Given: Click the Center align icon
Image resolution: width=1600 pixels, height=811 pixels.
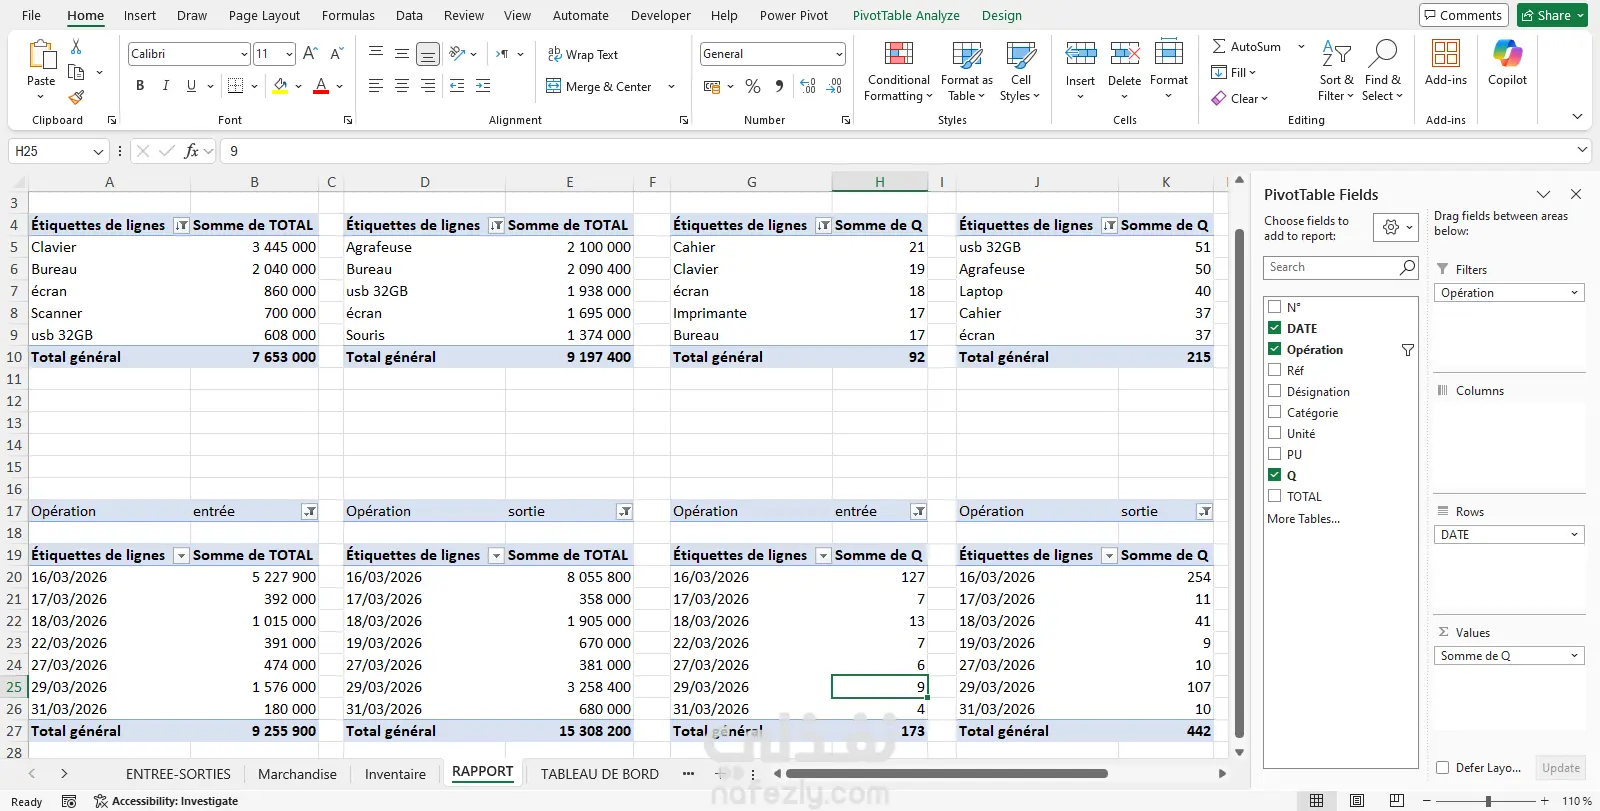Looking at the screenshot, I should click(402, 86).
